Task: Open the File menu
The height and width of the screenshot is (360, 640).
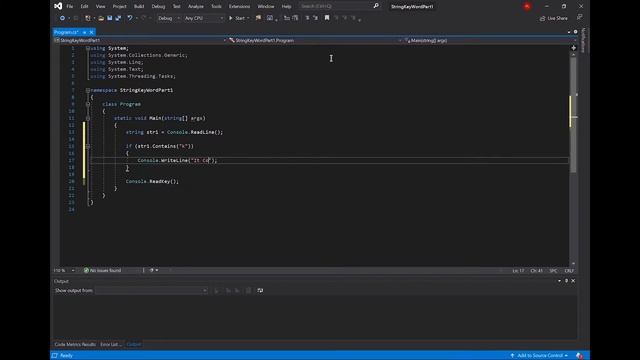Action: tap(70, 7)
